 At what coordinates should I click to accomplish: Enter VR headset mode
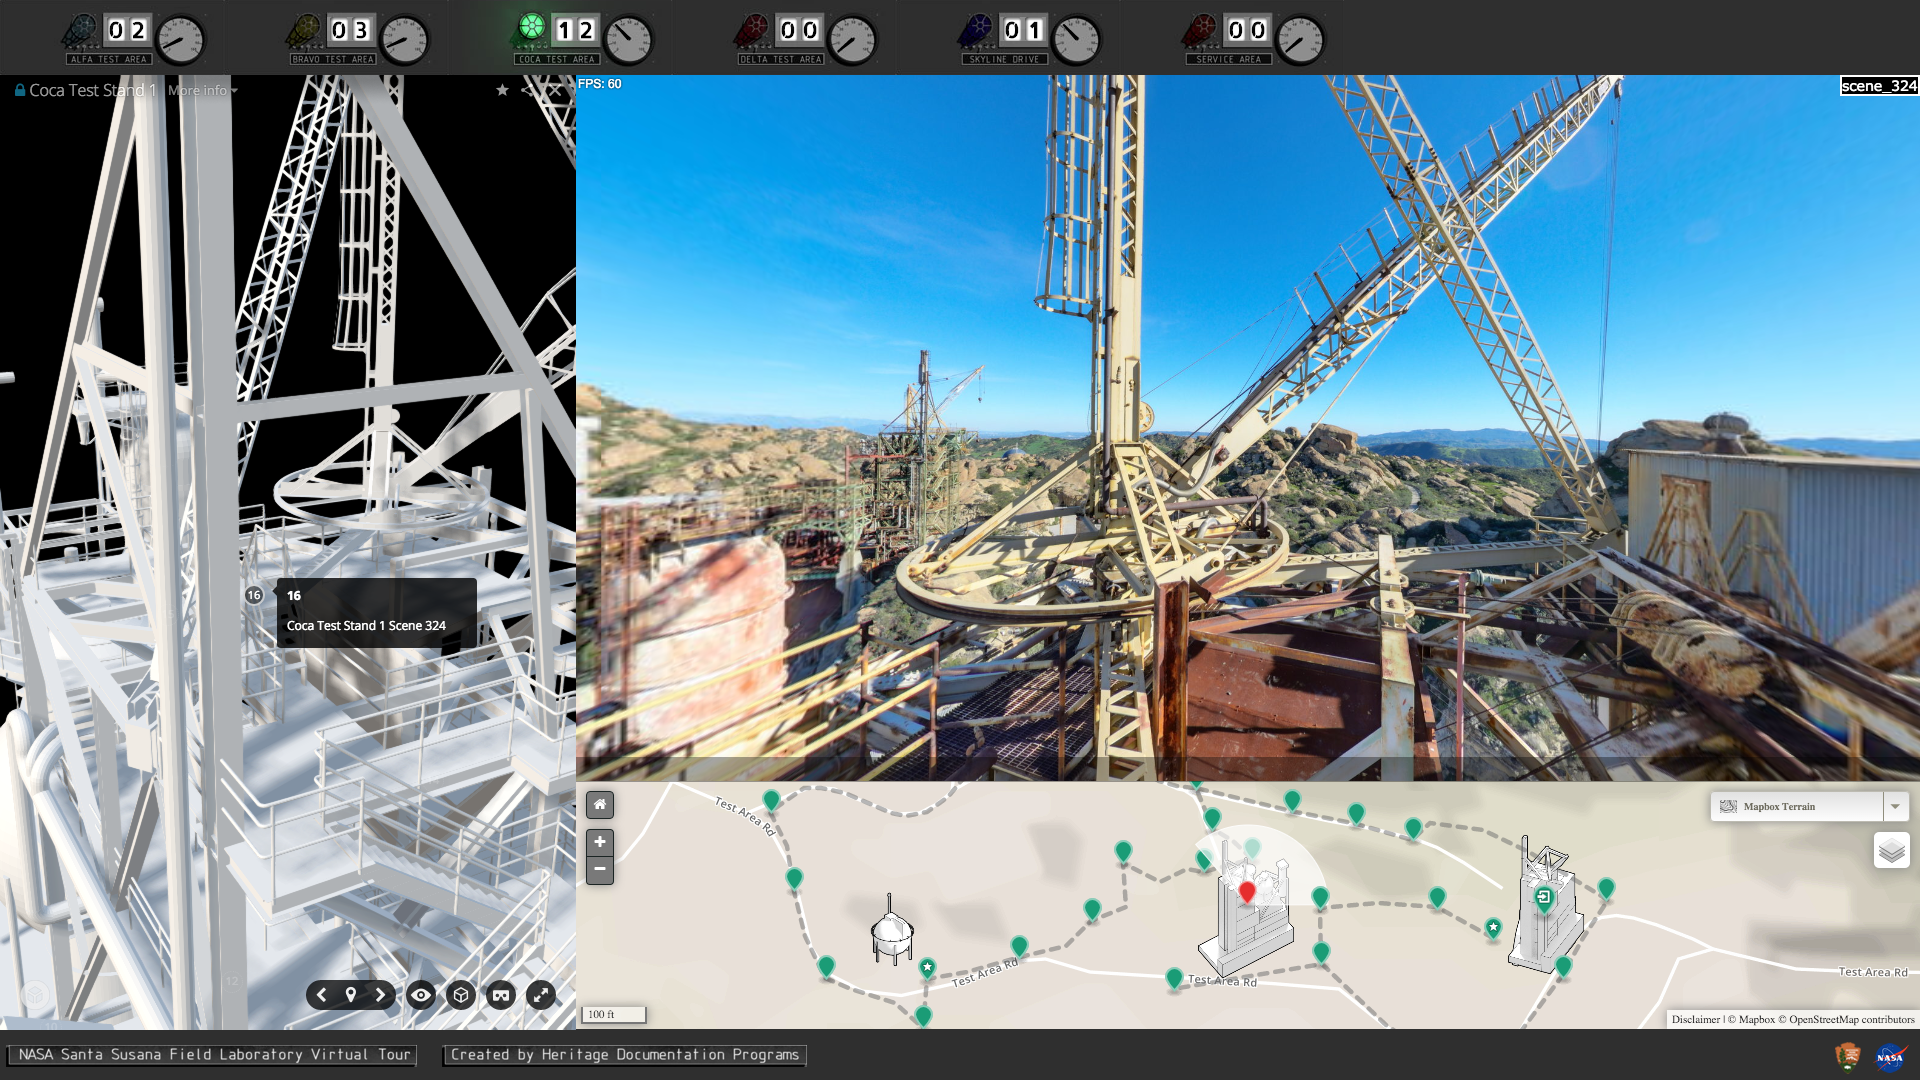tap(501, 995)
